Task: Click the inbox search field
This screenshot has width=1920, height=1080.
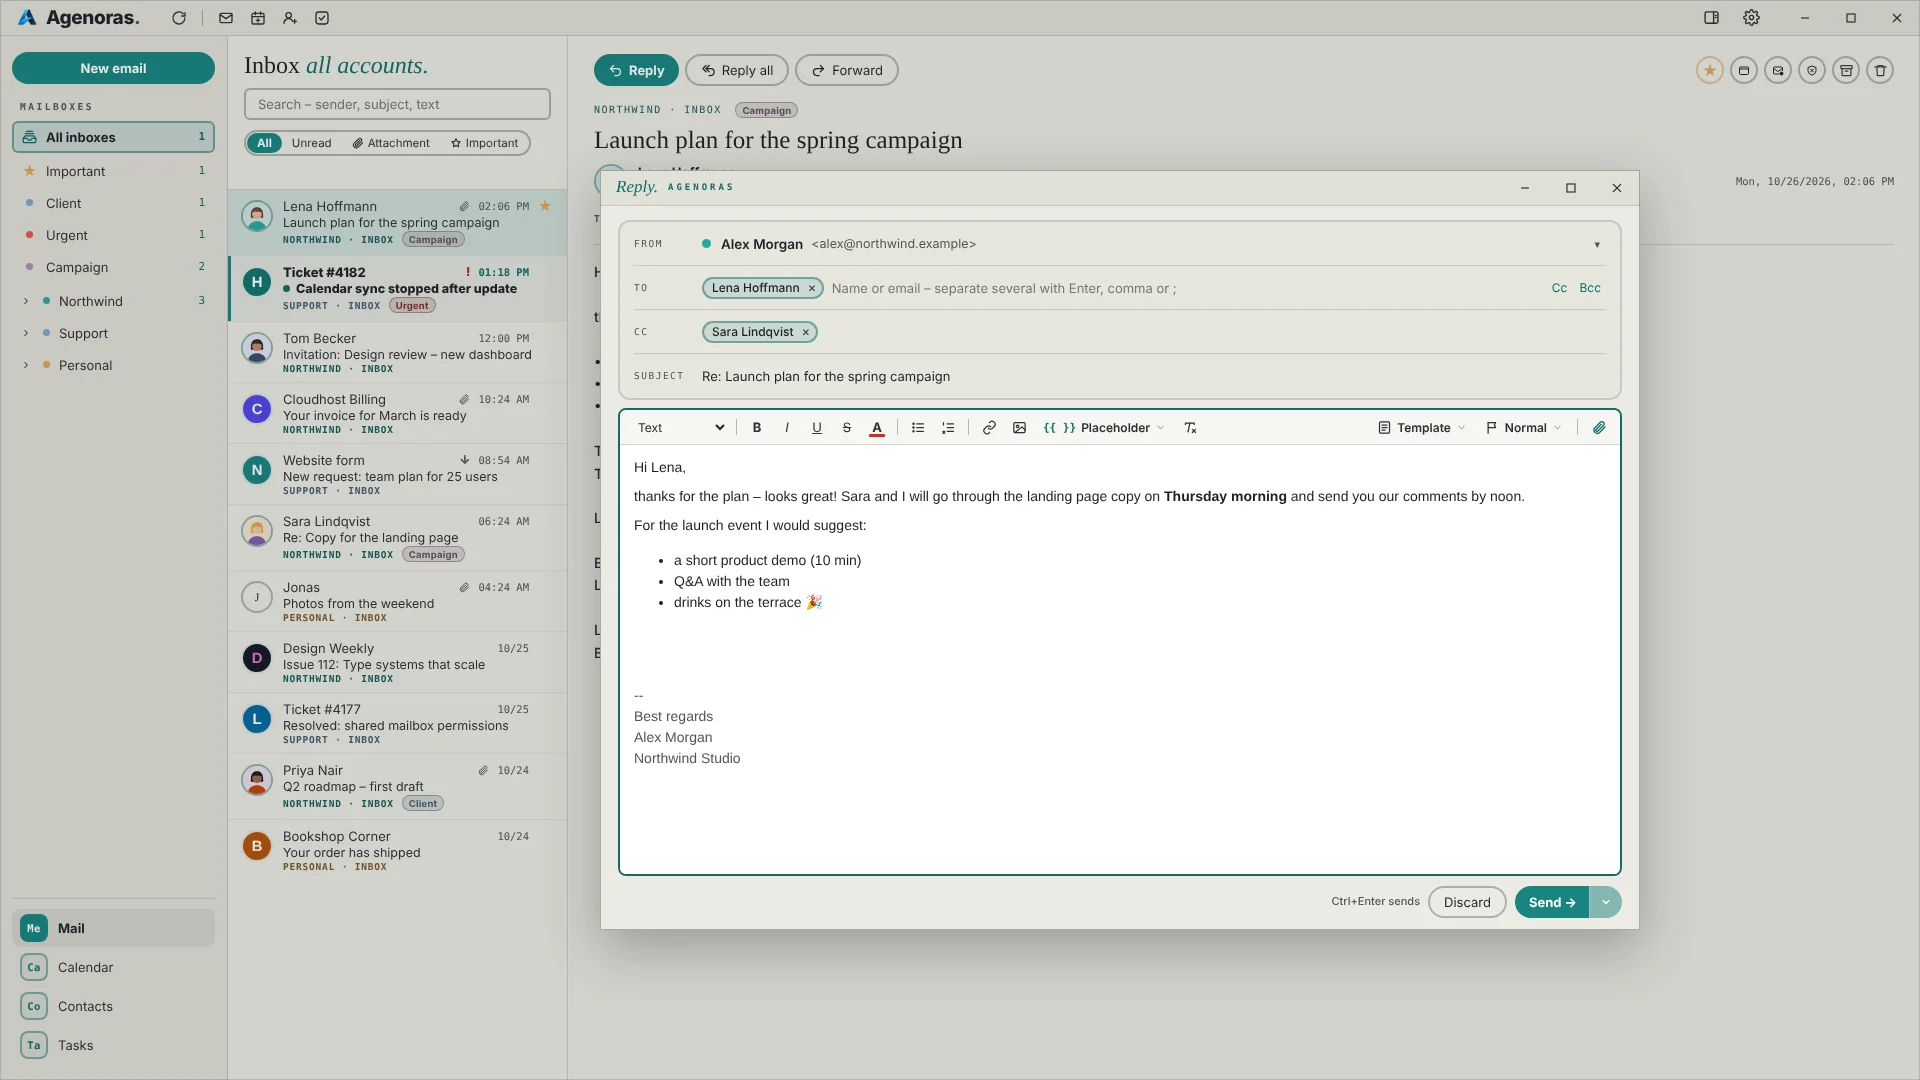Action: pos(397,104)
